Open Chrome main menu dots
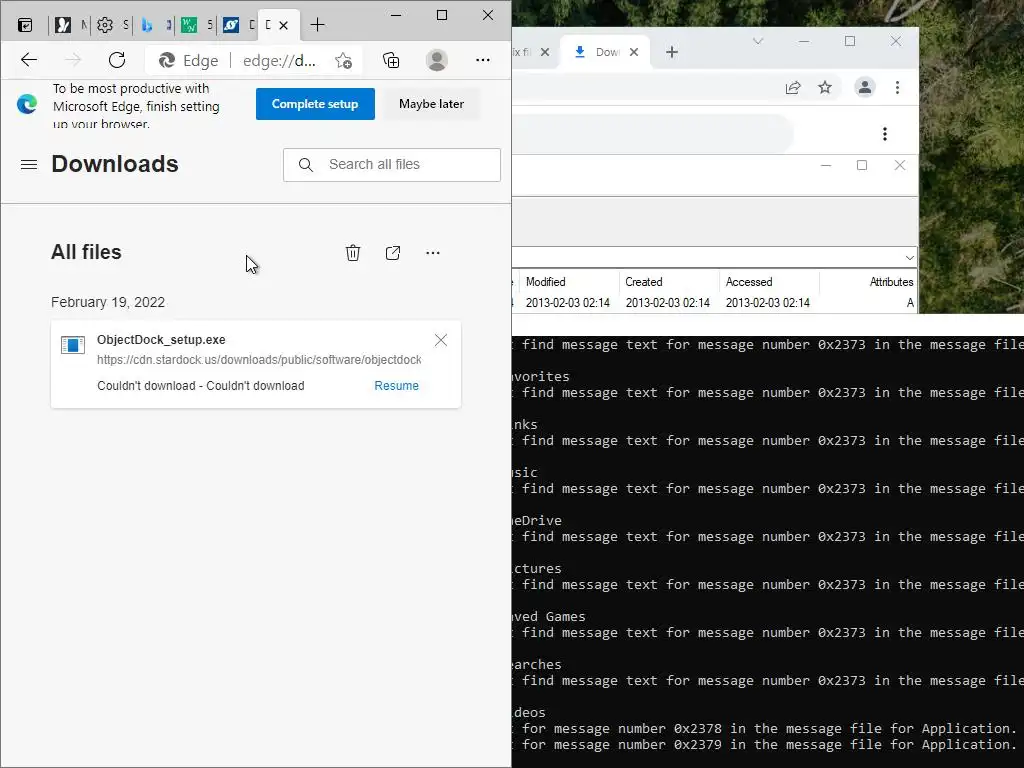 pyautogui.click(x=897, y=88)
